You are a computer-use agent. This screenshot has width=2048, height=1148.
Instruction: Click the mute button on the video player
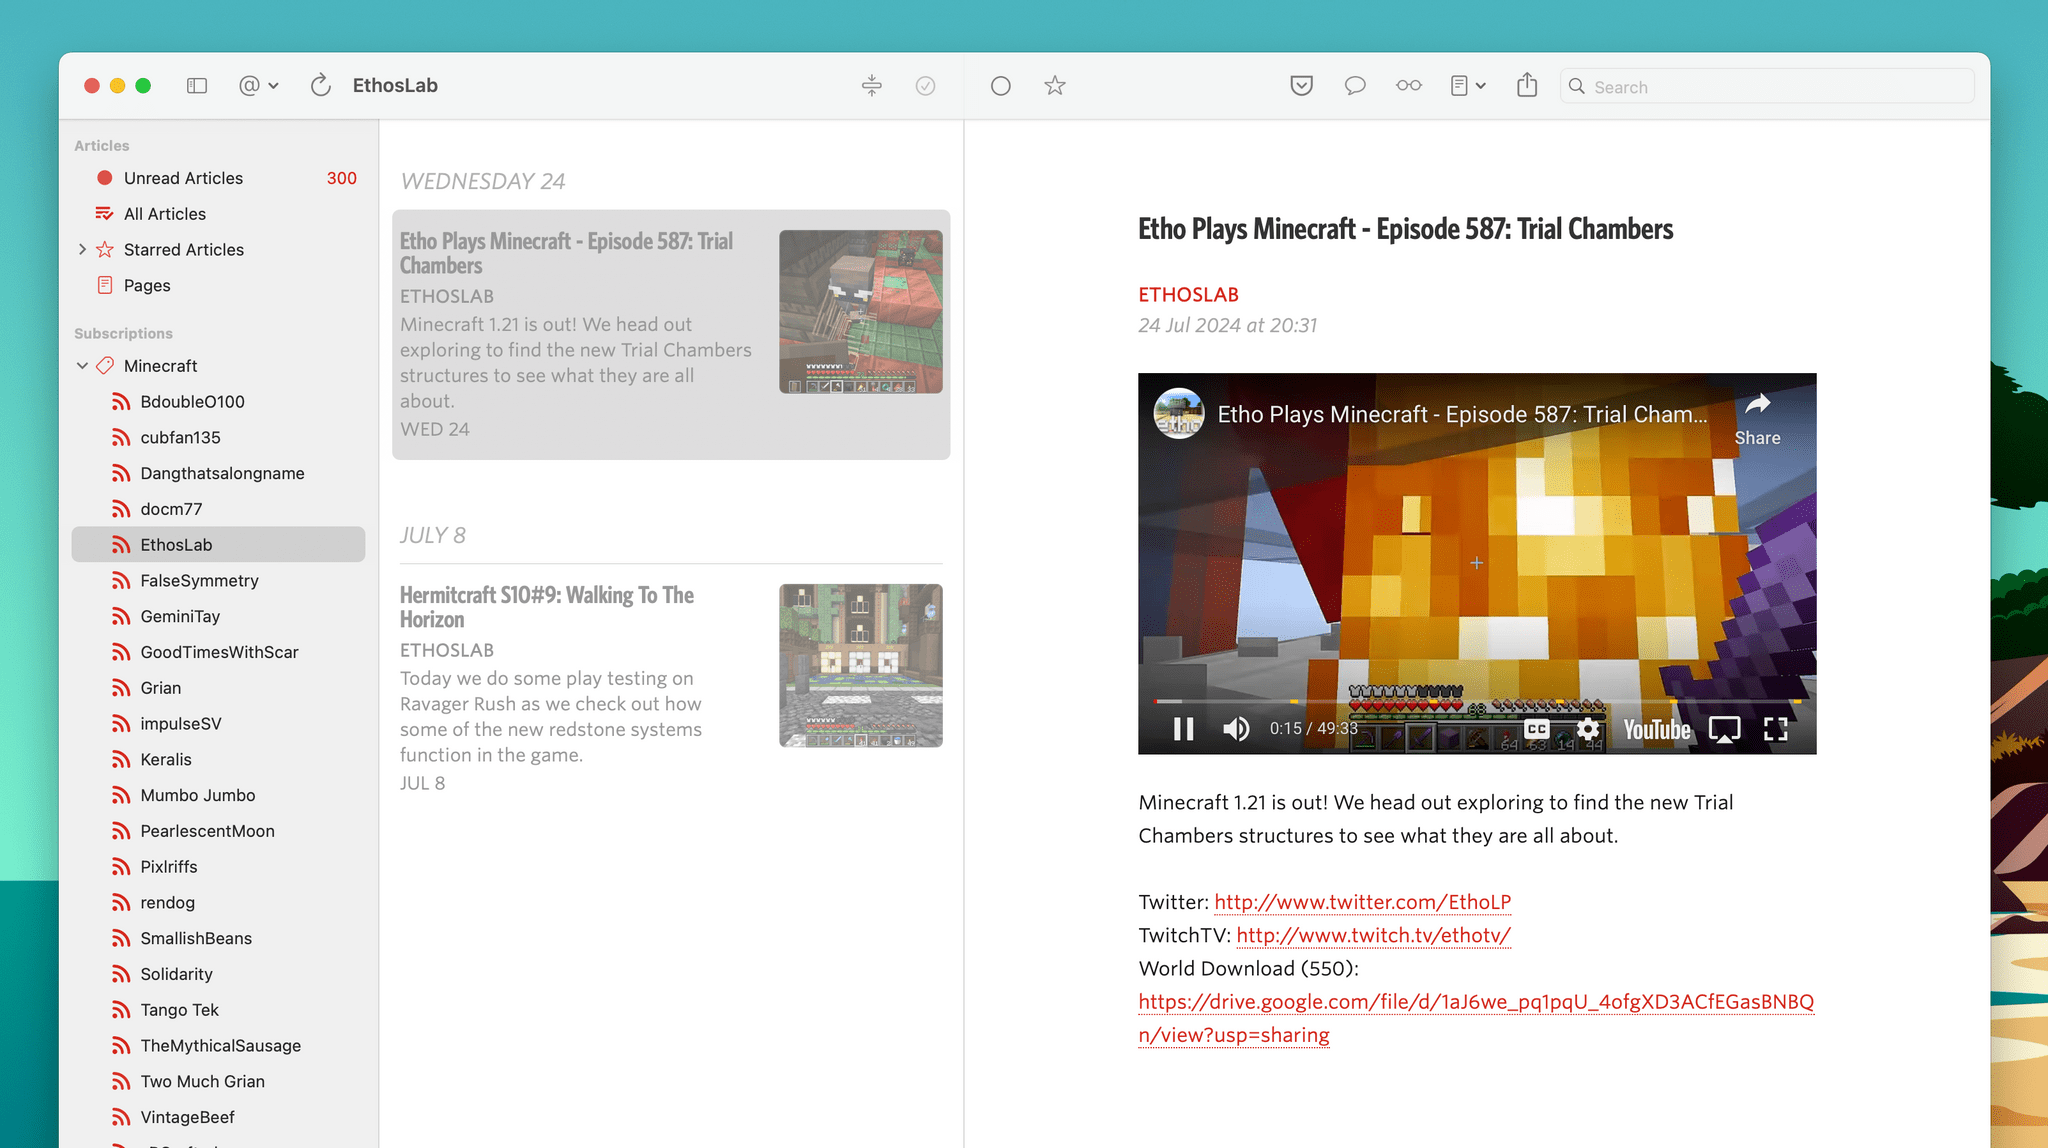click(x=1234, y=727)
